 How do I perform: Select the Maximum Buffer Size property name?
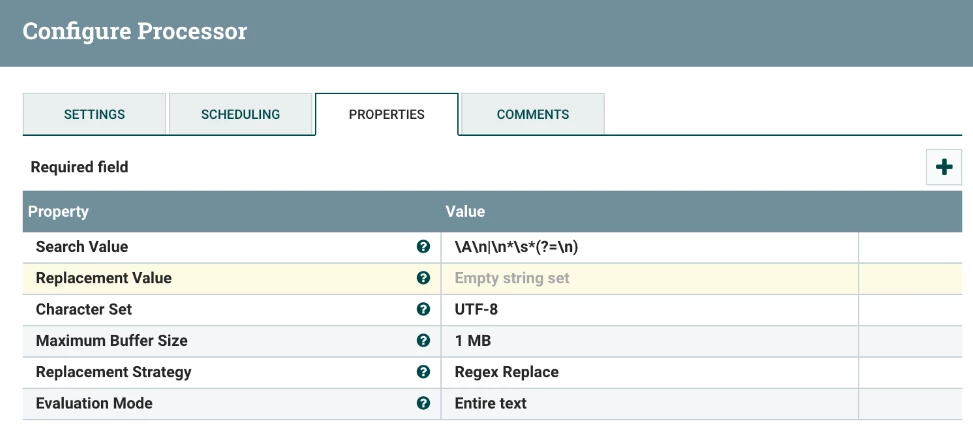(x=112, y=340)
